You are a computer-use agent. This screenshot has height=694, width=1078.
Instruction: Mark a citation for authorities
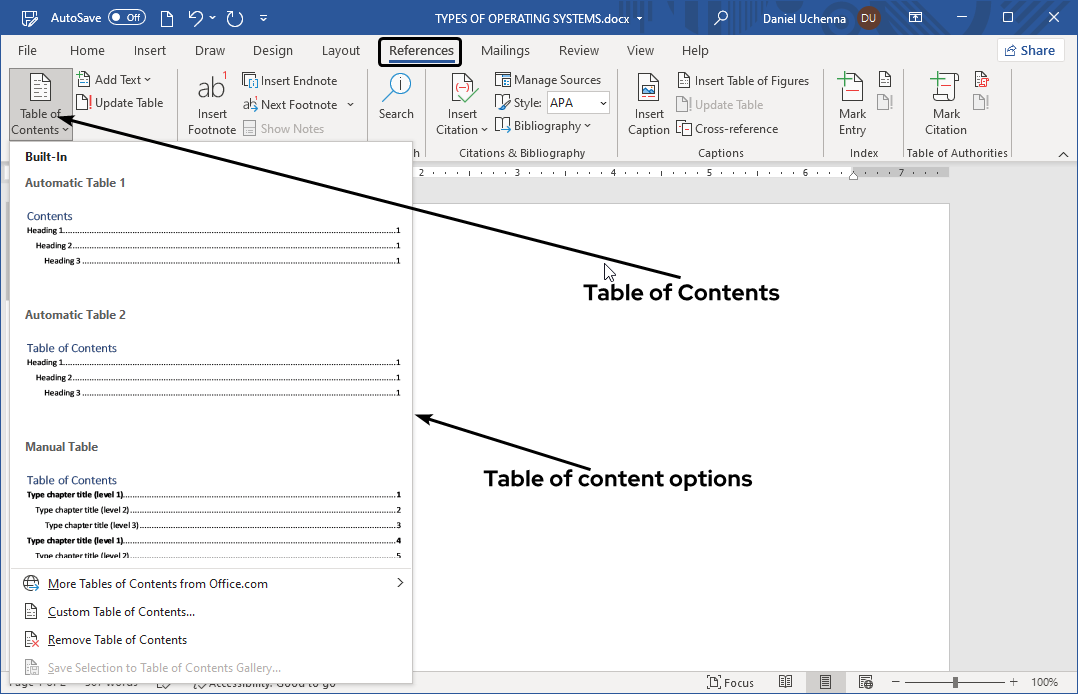[945, 103]
